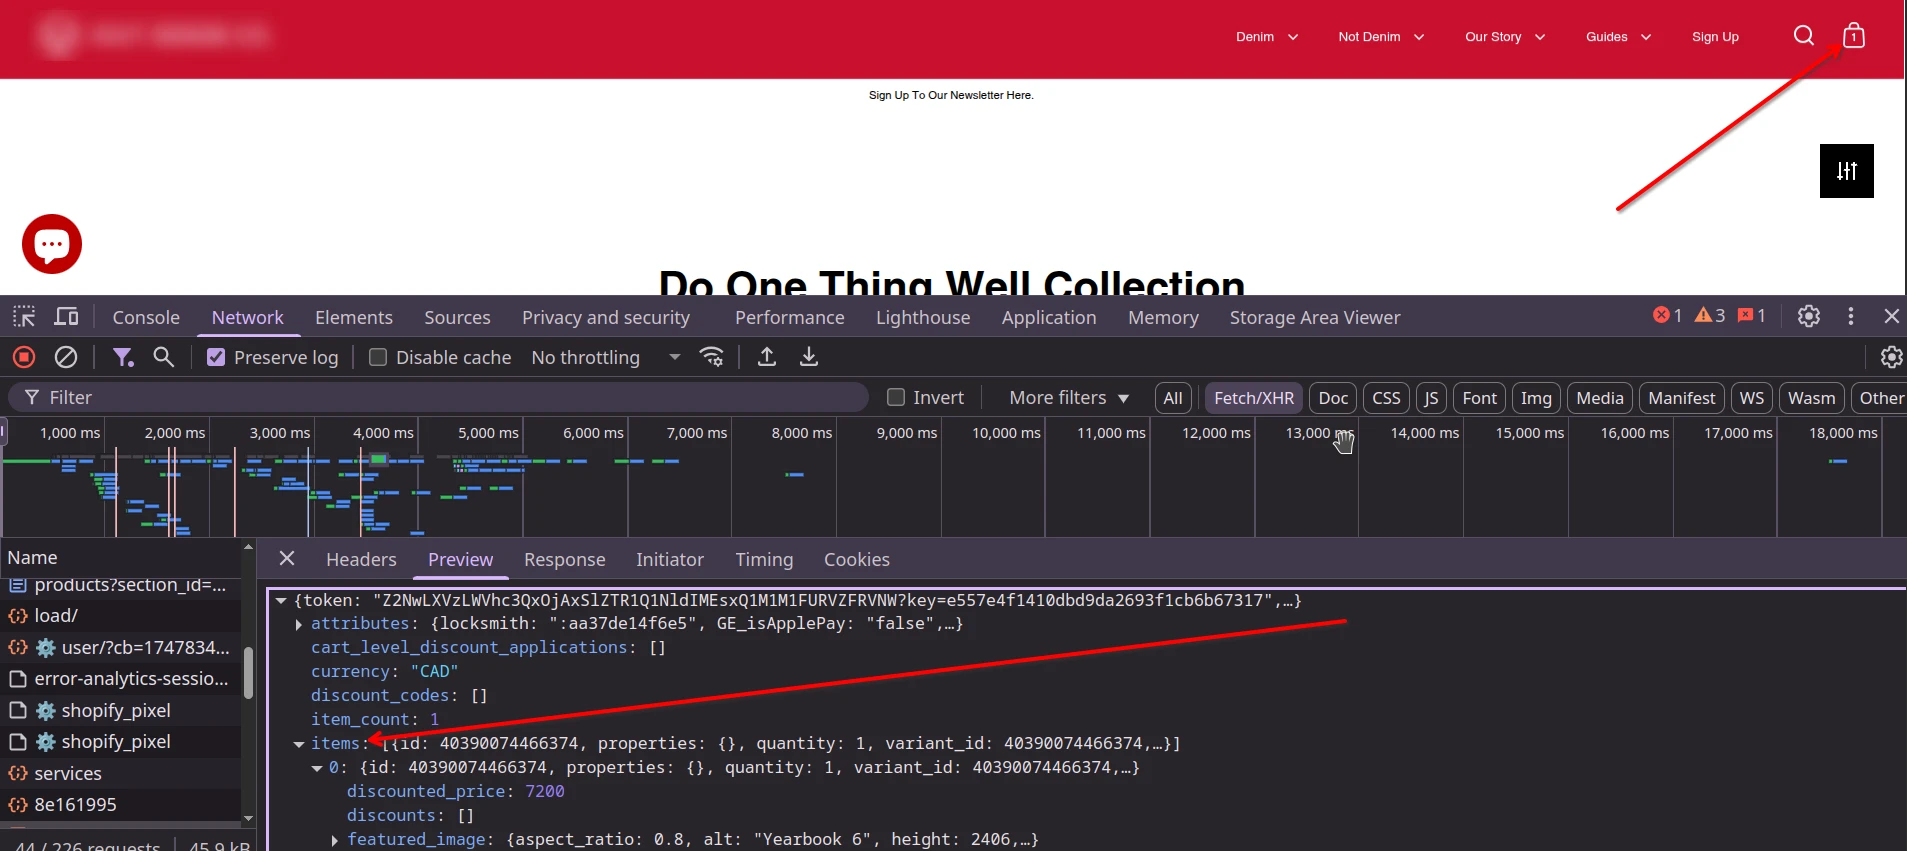Open DevTools settings gear

[x=1809, y=316]
